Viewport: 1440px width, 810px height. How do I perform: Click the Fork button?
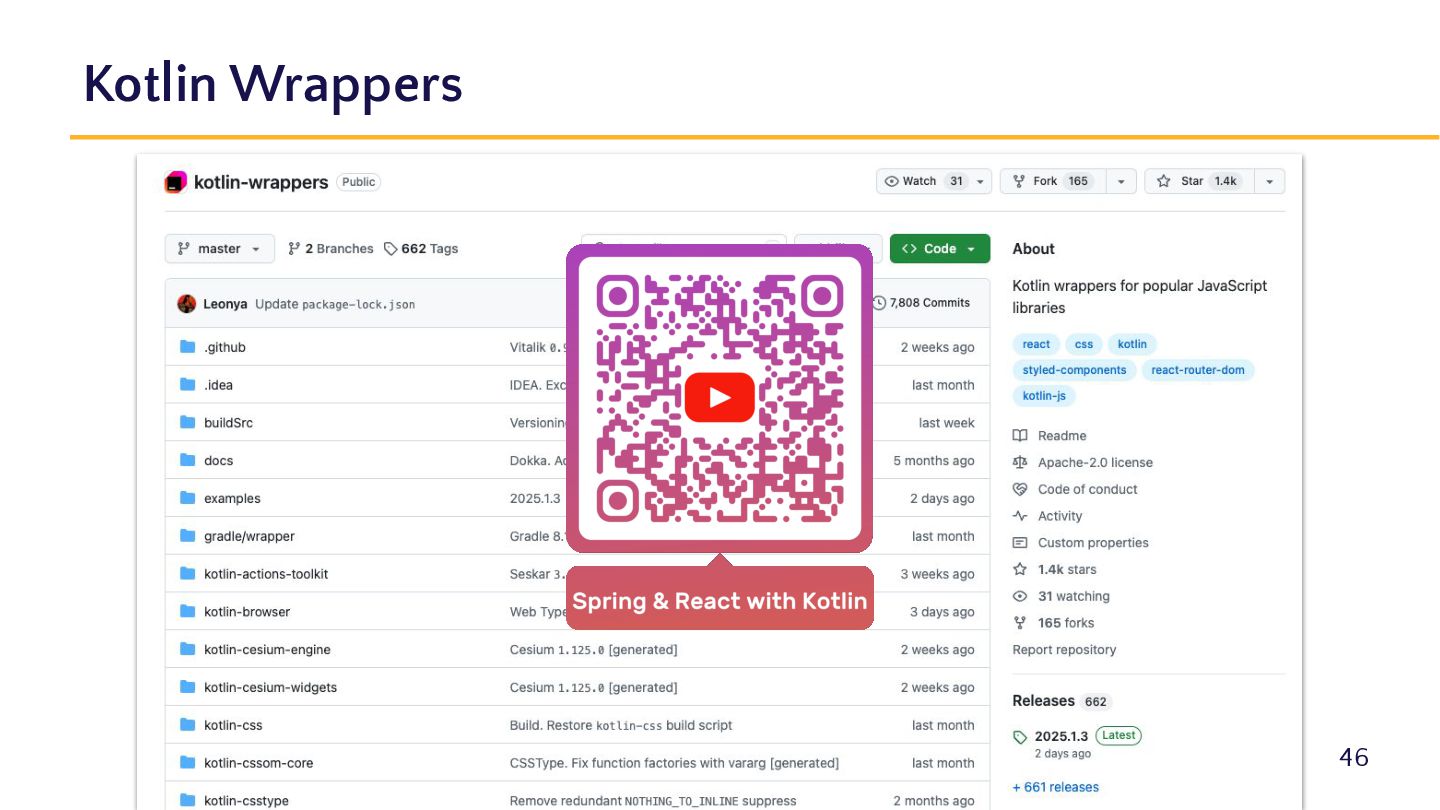coord(1052,181)
